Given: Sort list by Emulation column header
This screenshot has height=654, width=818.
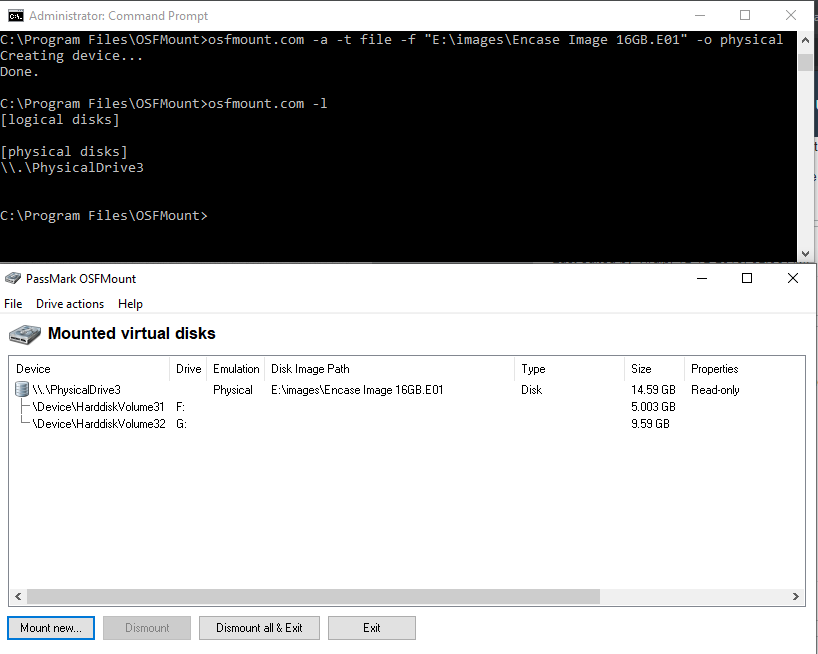Looking at the screenshot, I should [236, 369].
